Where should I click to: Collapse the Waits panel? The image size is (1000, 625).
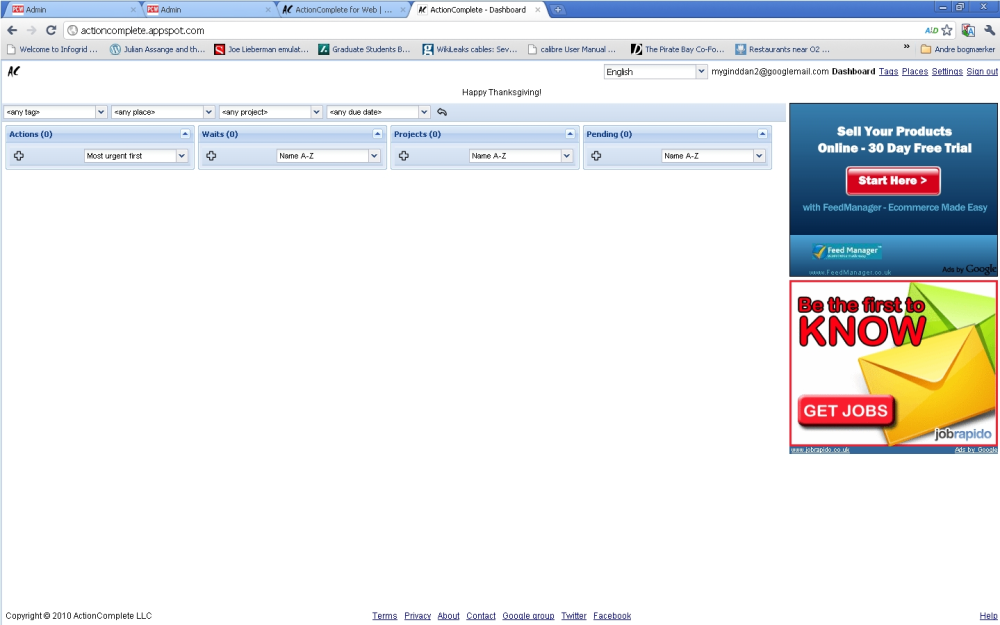[378, 134]
